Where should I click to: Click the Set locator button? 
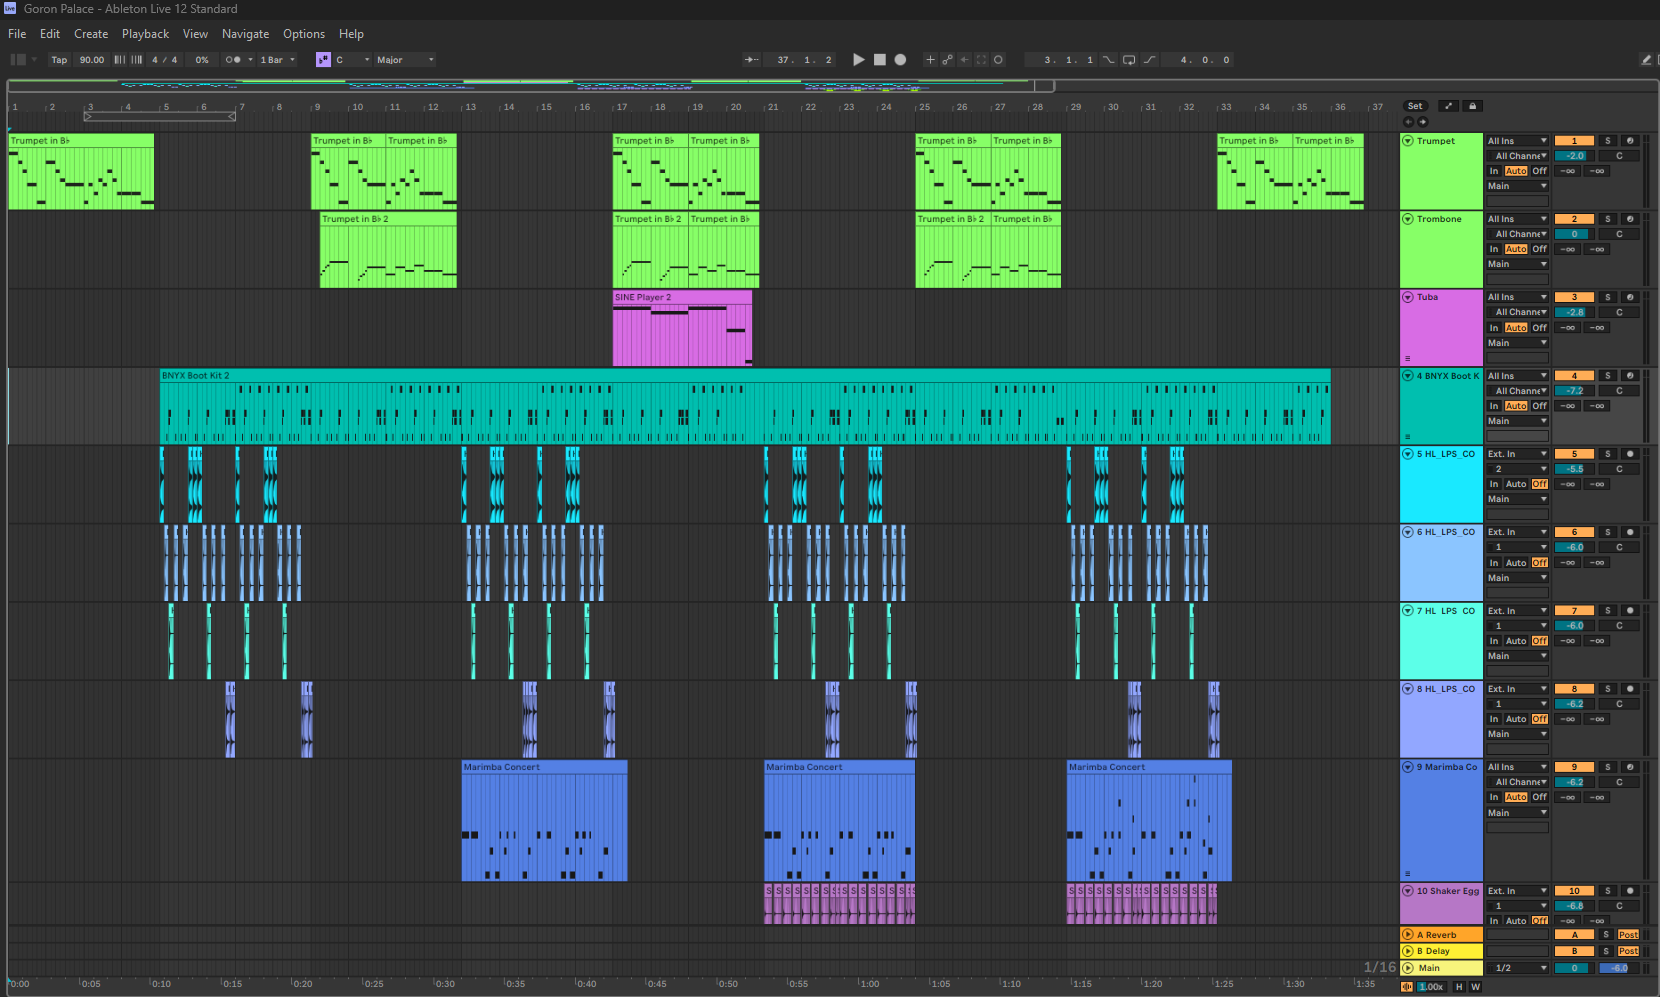1414,106
